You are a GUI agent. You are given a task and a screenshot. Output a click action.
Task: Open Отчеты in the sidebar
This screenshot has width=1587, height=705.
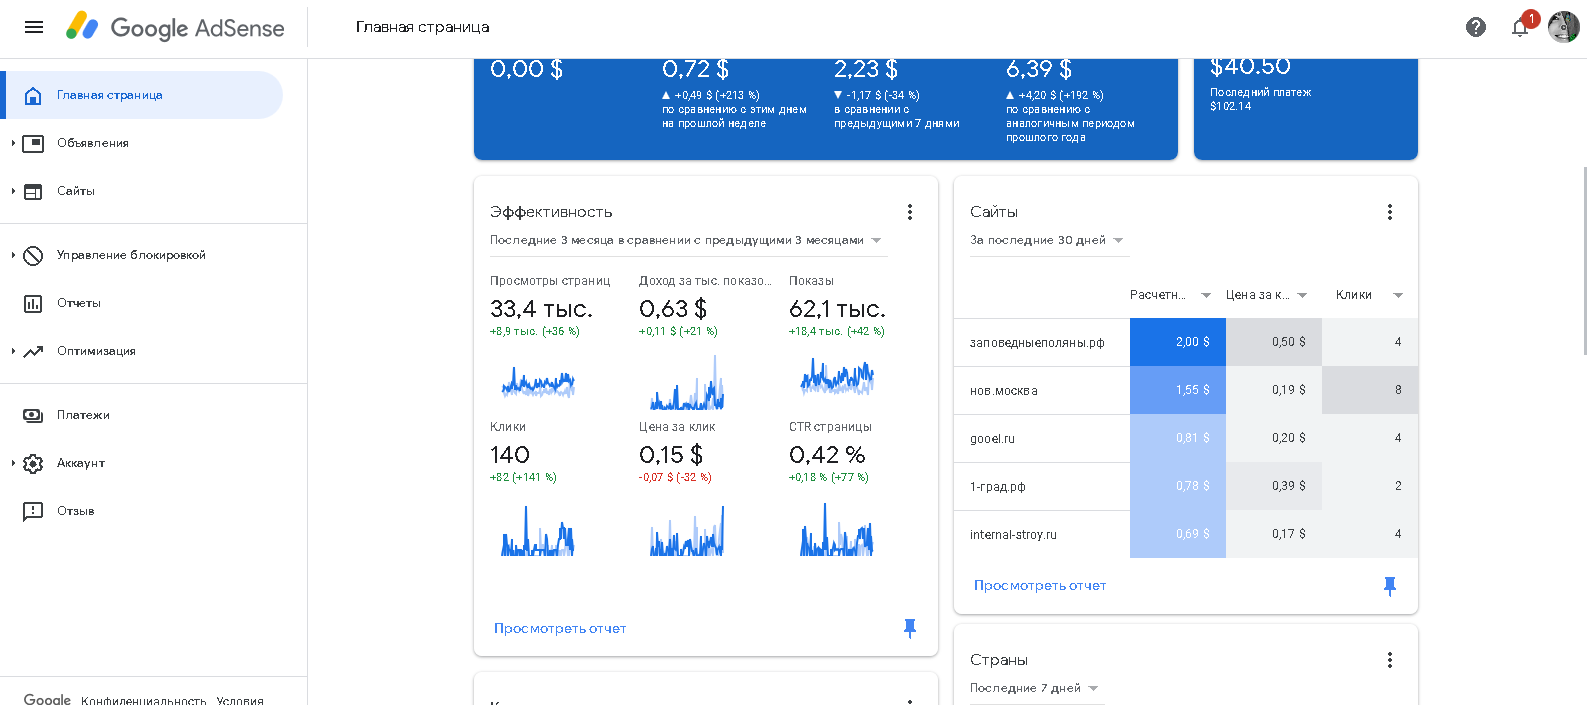(79, 303)
